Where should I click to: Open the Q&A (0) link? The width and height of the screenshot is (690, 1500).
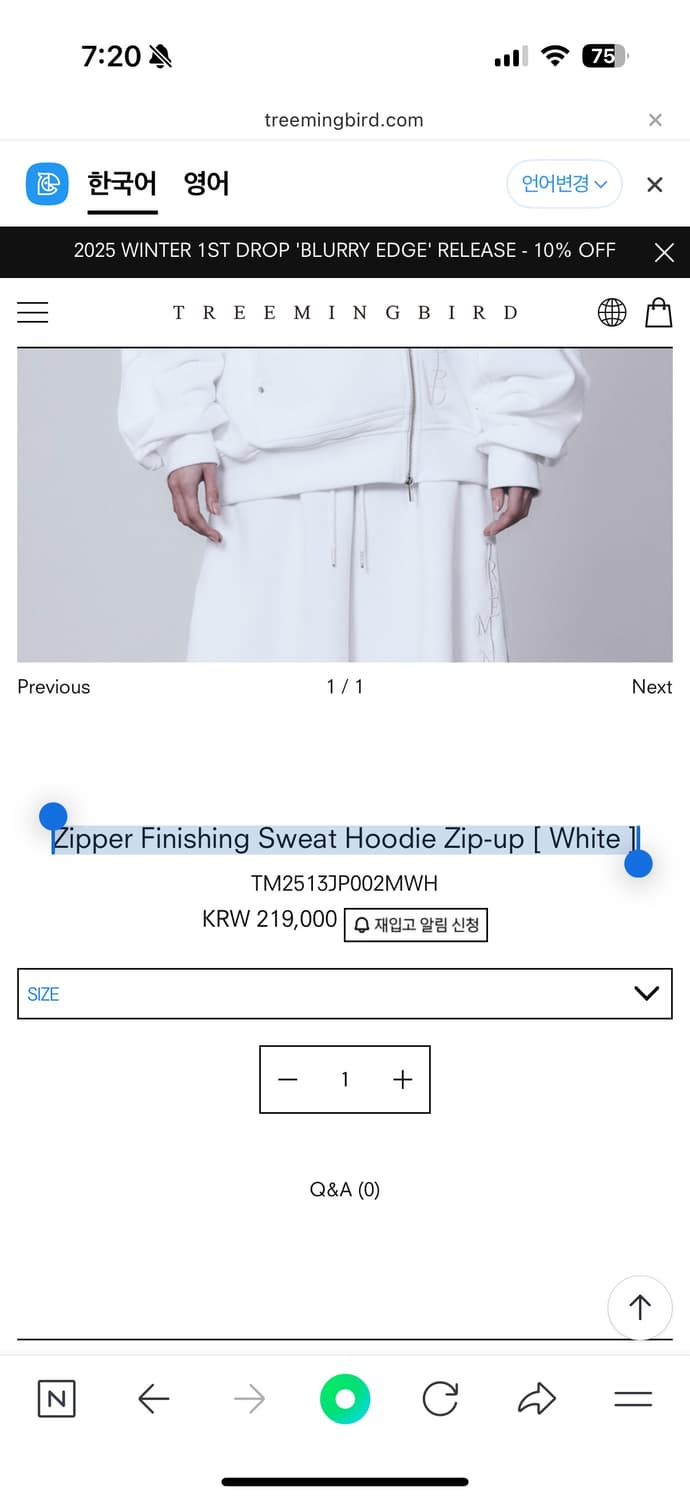click(x=345, y=1189)
